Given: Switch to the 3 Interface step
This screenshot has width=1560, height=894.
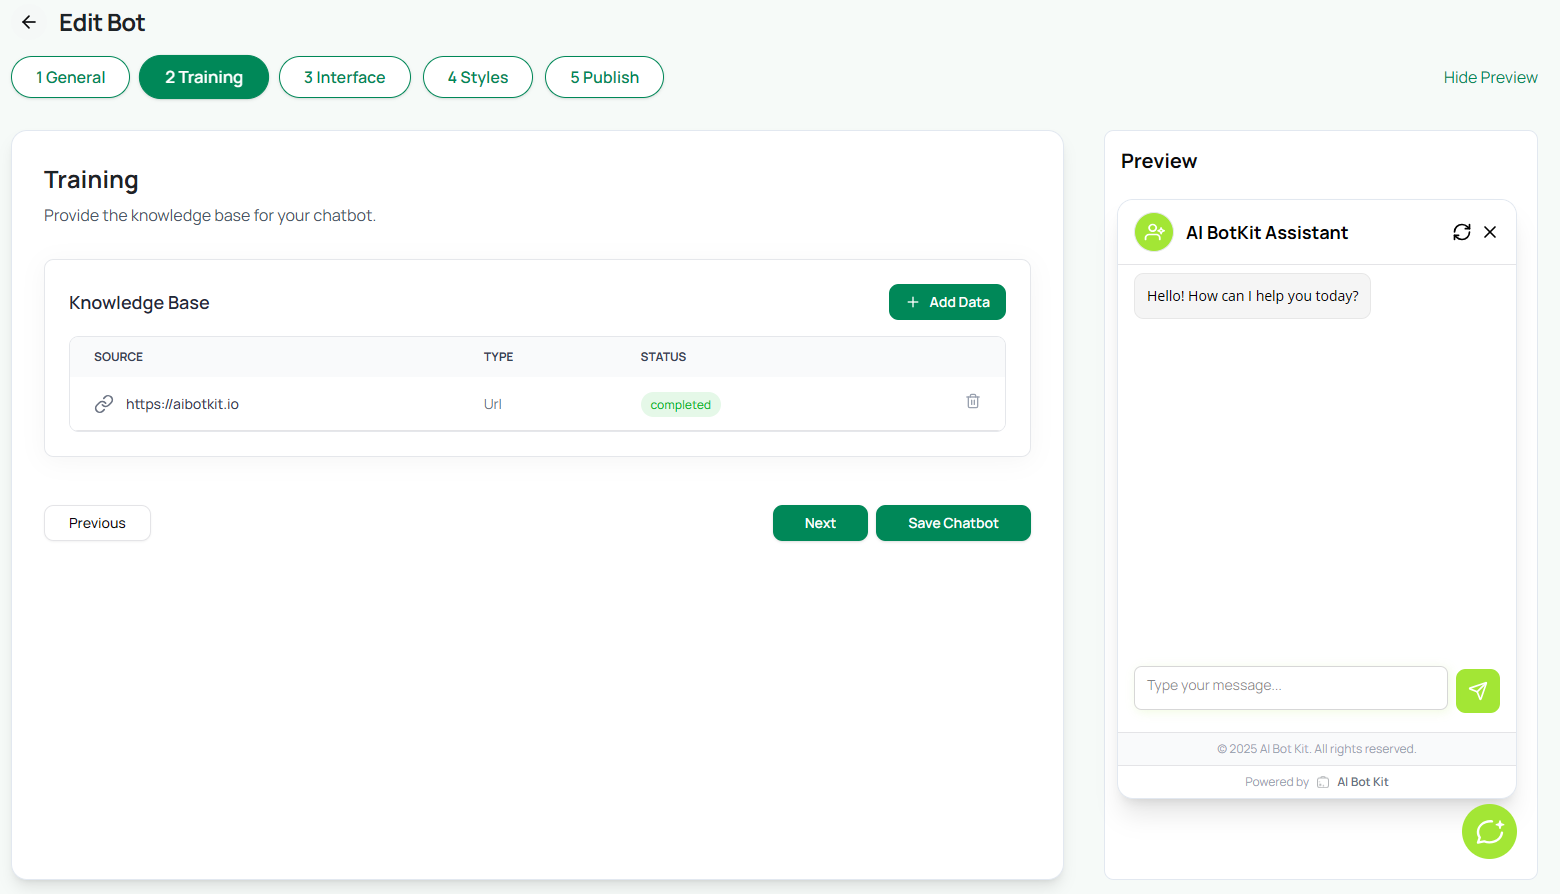Looking at the screenshot, I should point(344,77).
